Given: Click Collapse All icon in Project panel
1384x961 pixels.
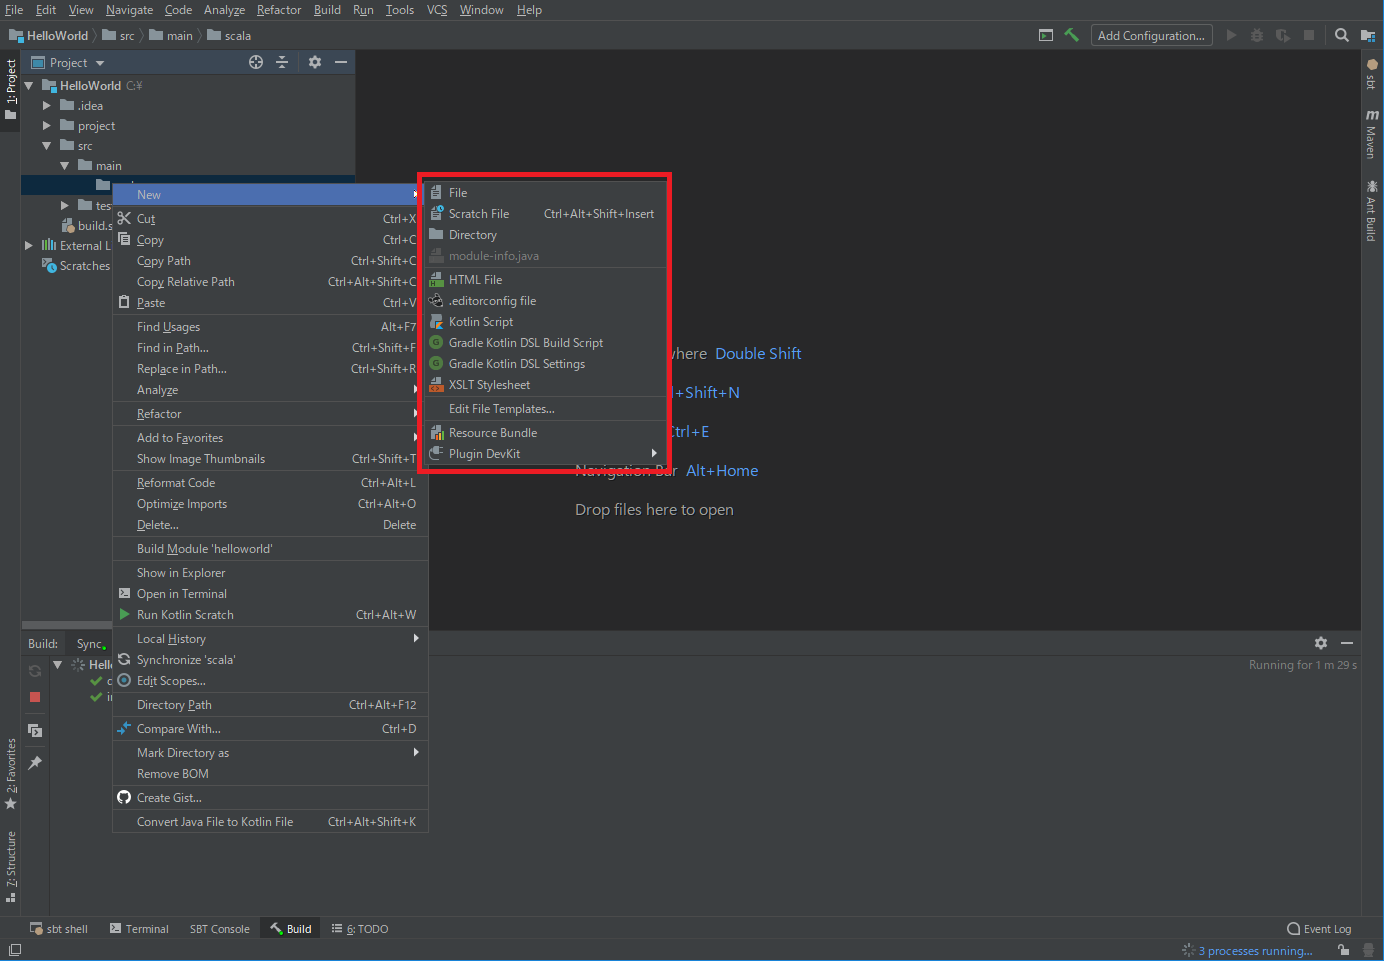Looking at the screenshot, I should click(x=282, y=62).
